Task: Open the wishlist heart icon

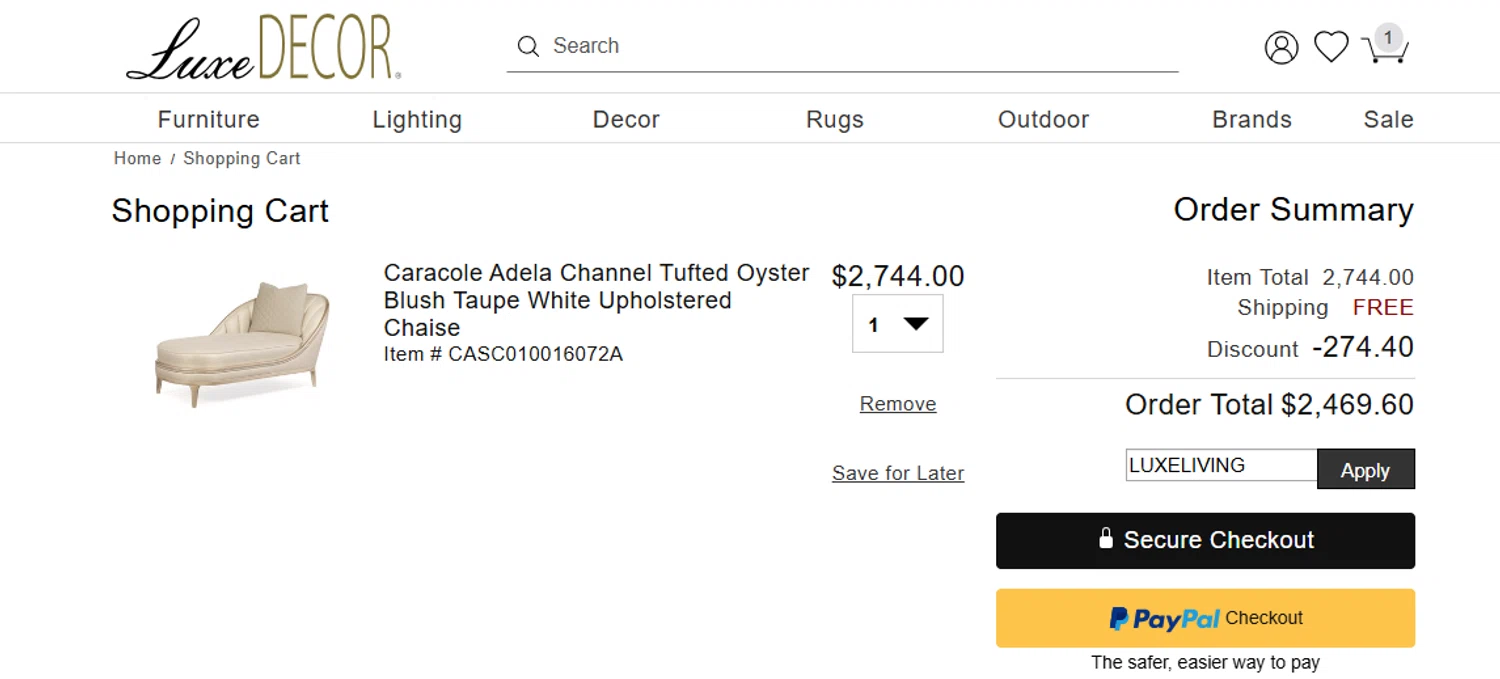Action: [1331, 46]
